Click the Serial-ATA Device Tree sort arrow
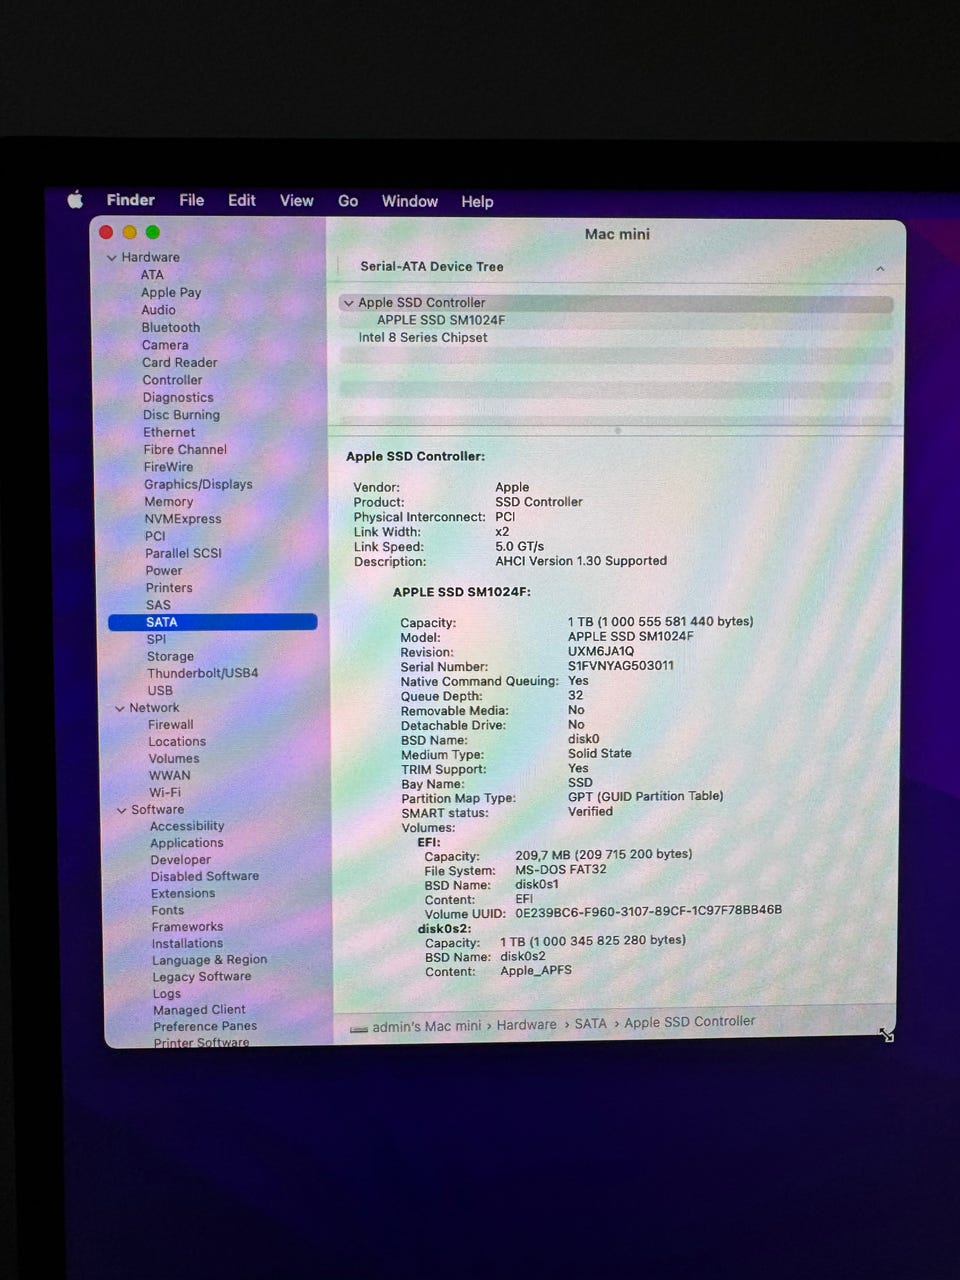Screen dimensions: 960x1280 880,268
